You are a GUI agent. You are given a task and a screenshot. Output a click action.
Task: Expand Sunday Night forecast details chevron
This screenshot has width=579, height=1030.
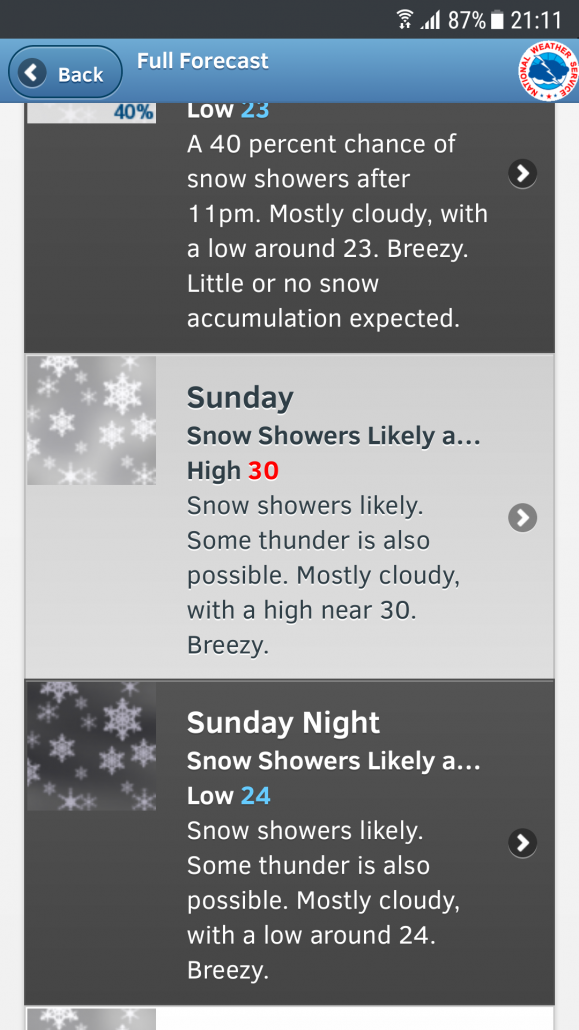pyautogui.click(x=522, y=843)
